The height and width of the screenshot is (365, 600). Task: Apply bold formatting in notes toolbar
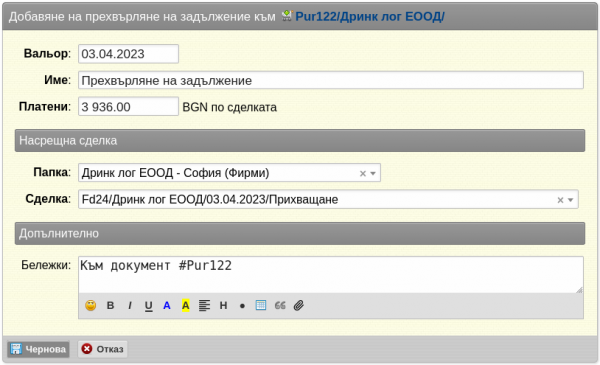click(x=110, y=305)
